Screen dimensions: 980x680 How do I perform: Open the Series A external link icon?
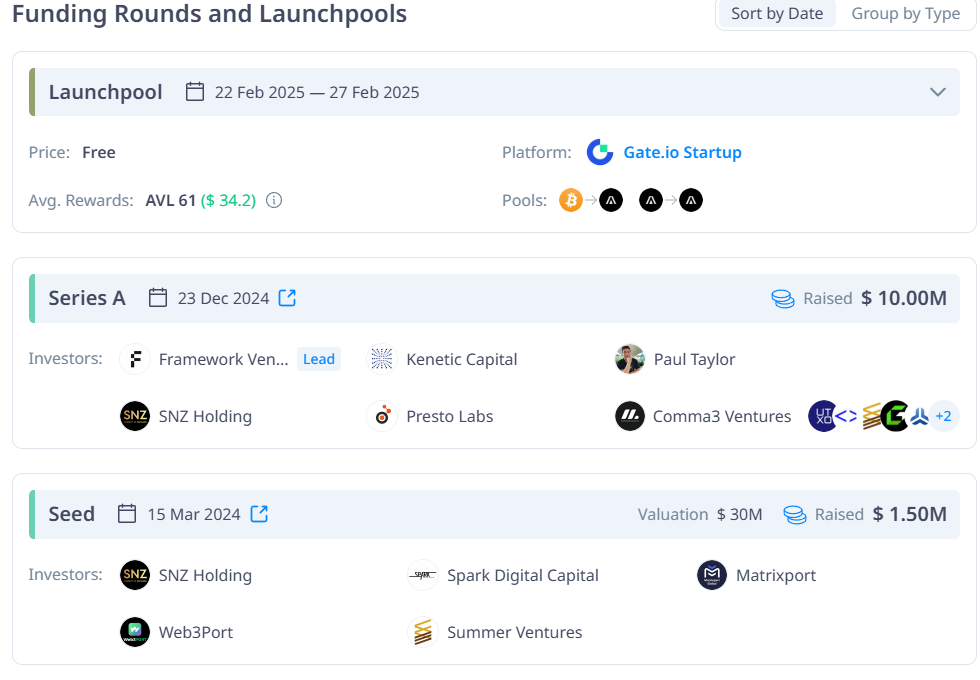click(287, 298)
